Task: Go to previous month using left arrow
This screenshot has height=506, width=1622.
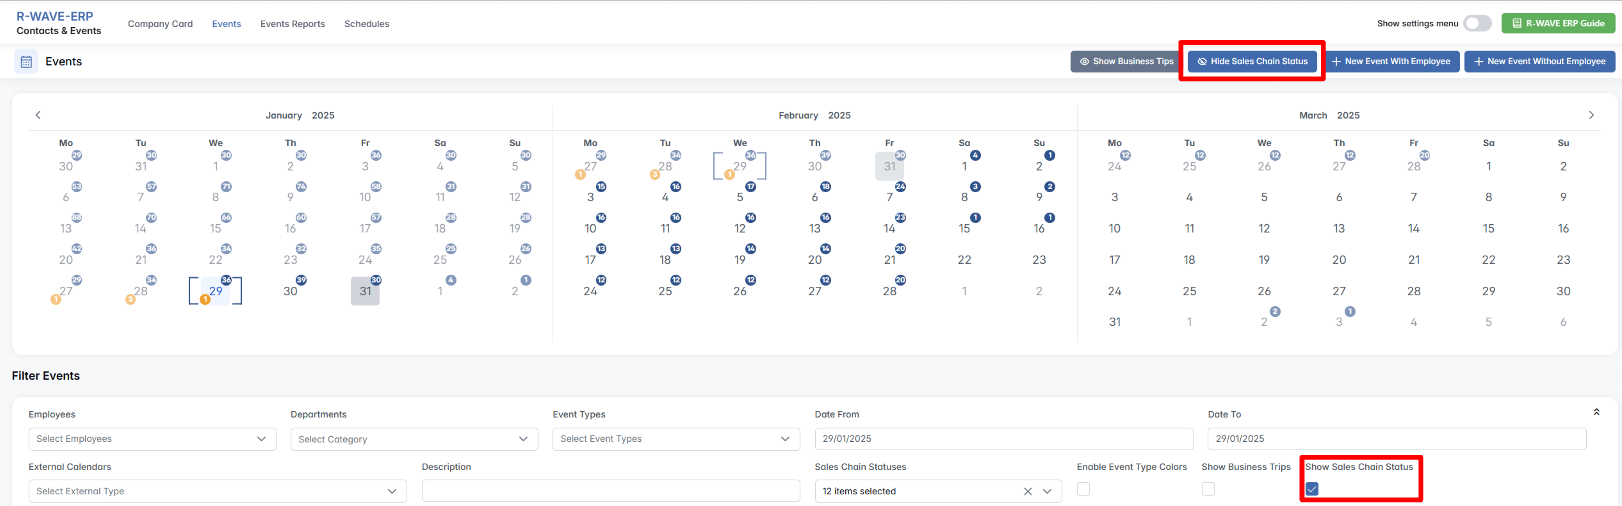Action: point(38,115)
